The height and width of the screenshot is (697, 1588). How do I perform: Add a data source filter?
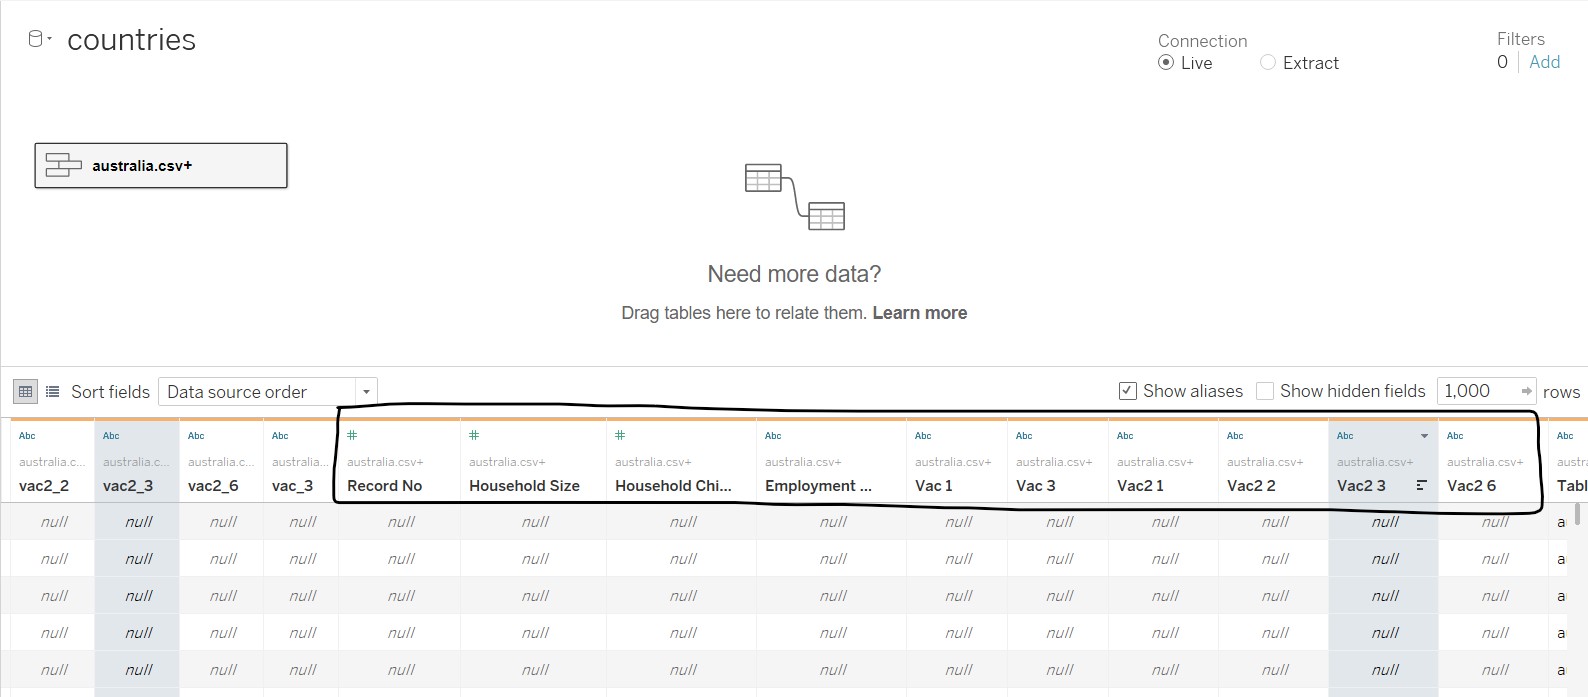[x=1544, y=62]
